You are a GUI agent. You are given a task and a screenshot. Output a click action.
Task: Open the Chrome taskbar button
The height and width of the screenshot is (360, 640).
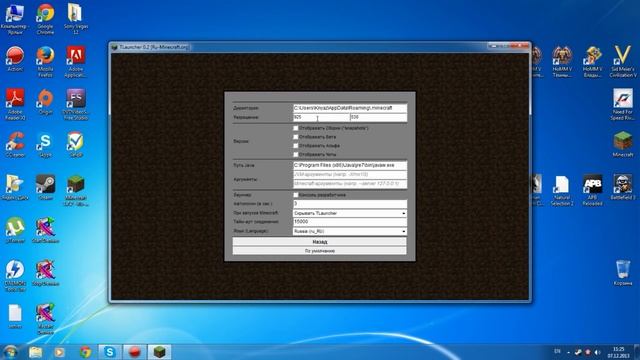[x=85, y=352]
